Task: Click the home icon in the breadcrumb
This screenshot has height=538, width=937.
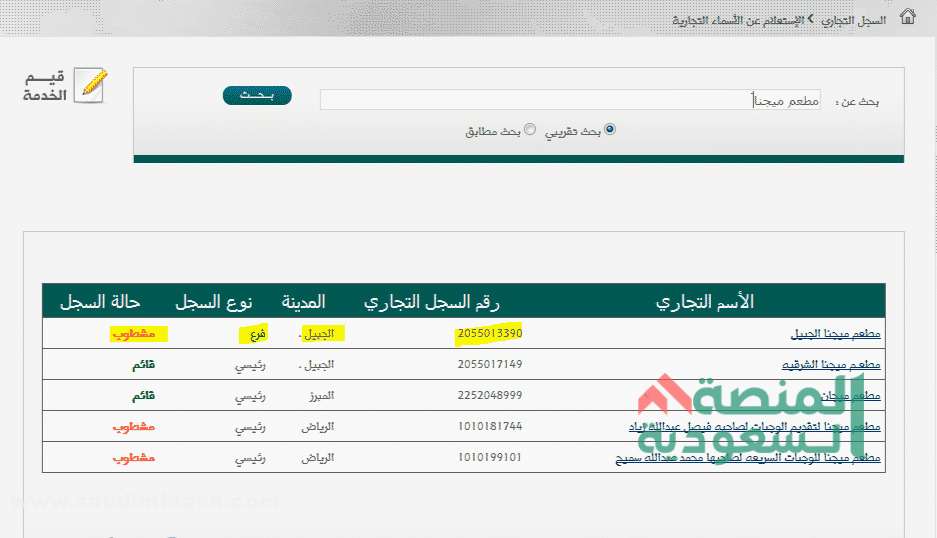Action: point(907,17)
